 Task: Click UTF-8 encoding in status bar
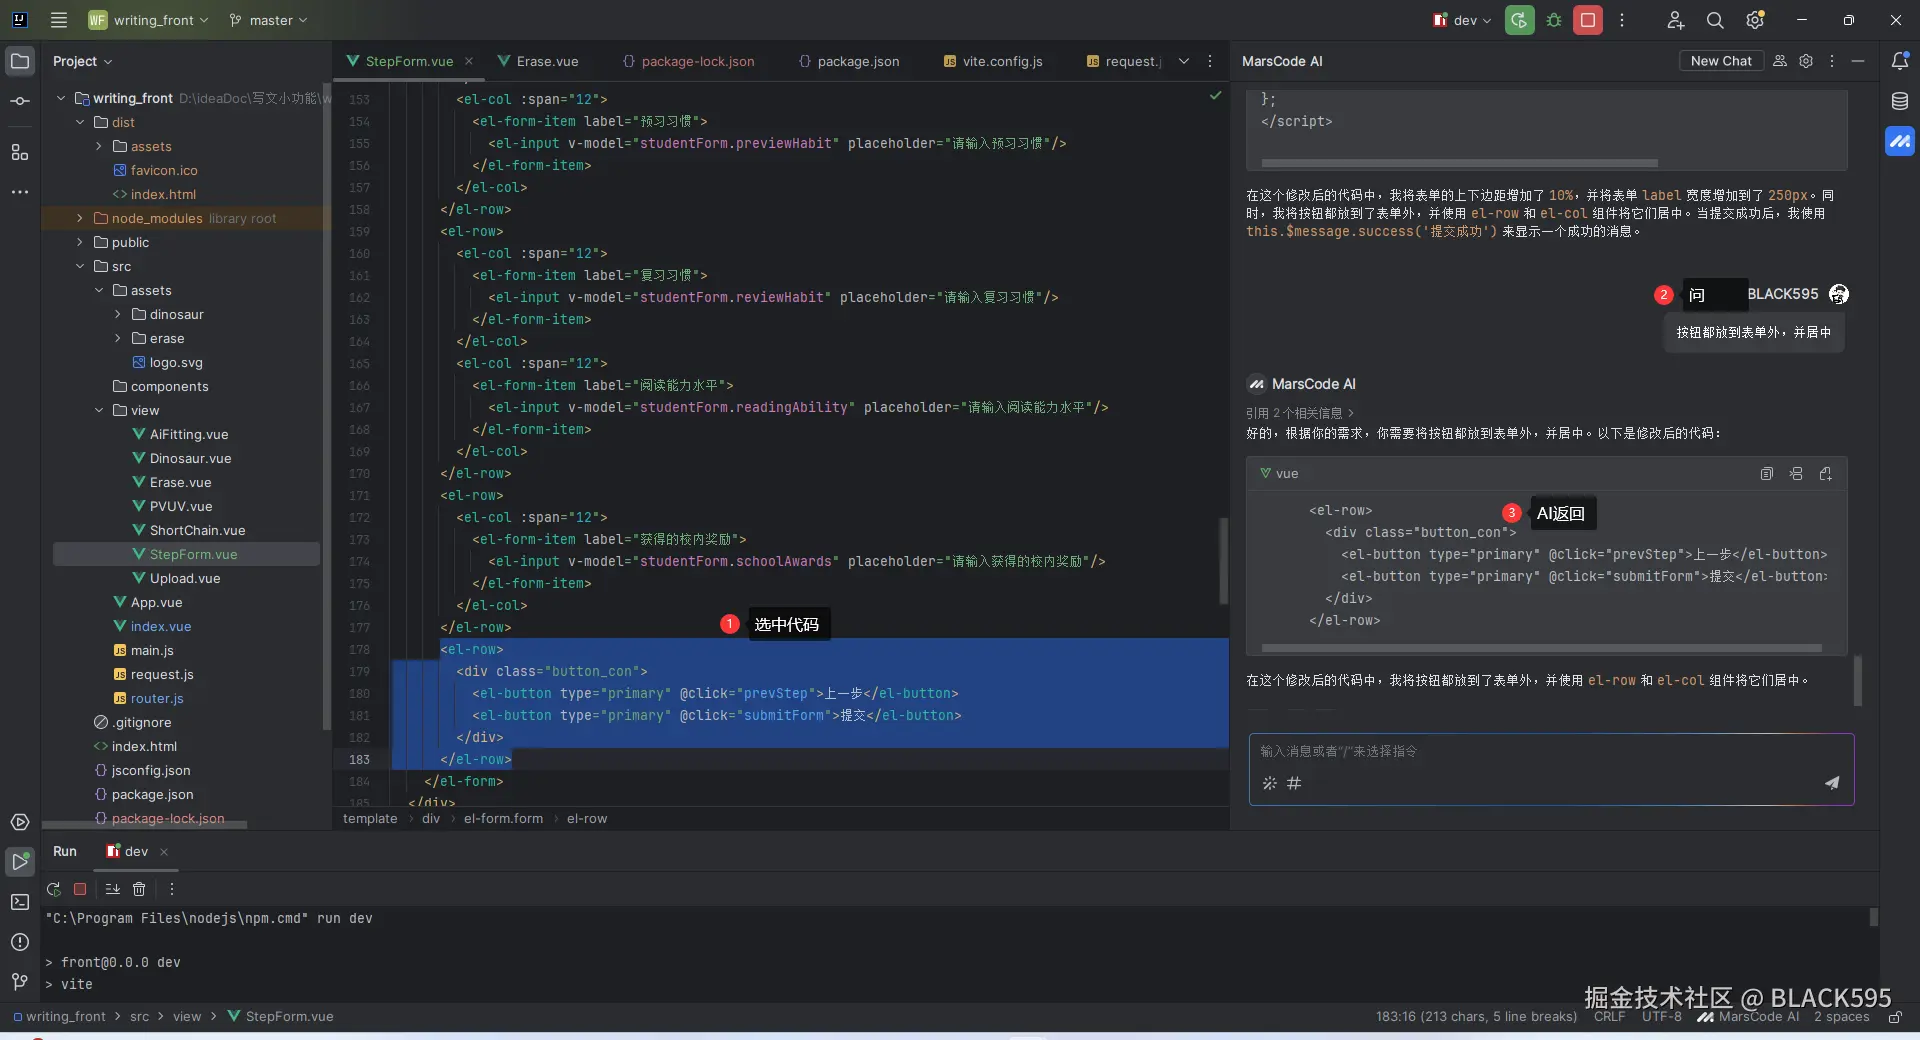click(x=1662, y=1017)
